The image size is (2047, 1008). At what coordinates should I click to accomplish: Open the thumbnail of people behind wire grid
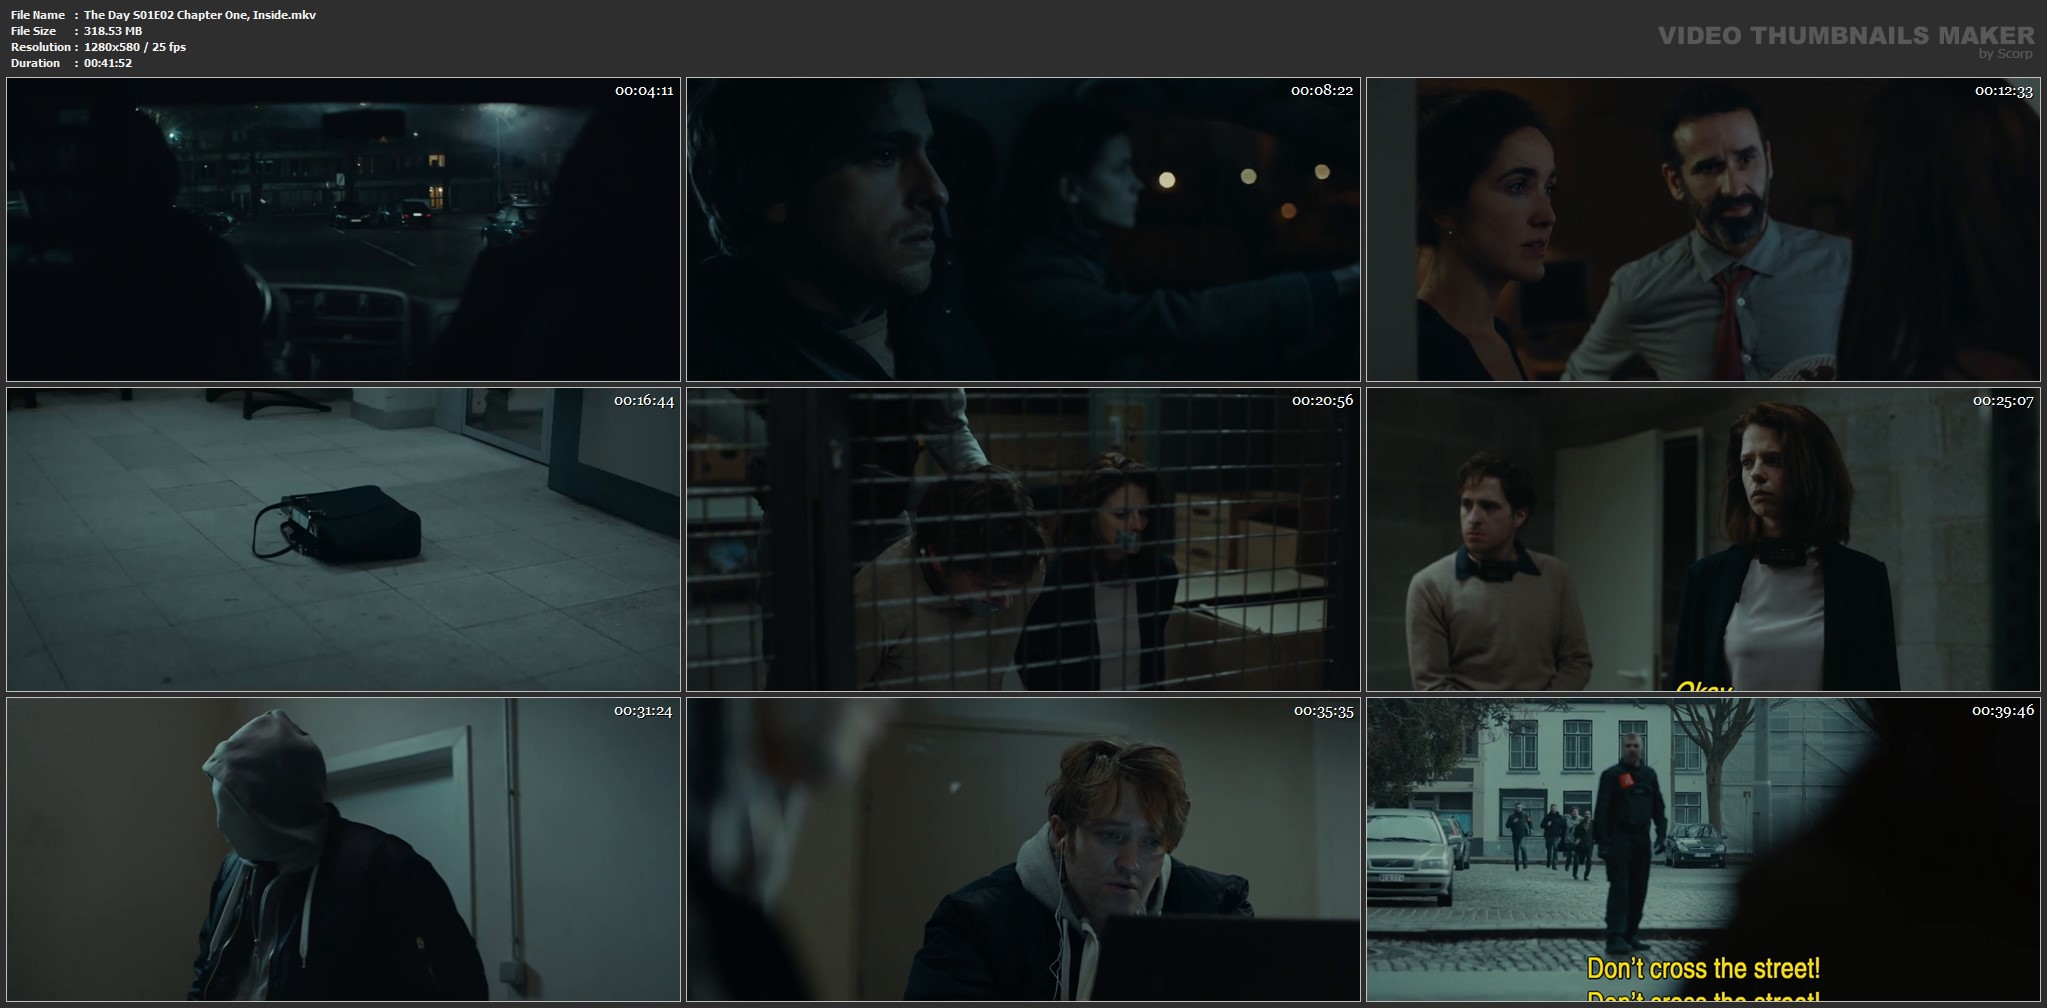[1023, 540]
